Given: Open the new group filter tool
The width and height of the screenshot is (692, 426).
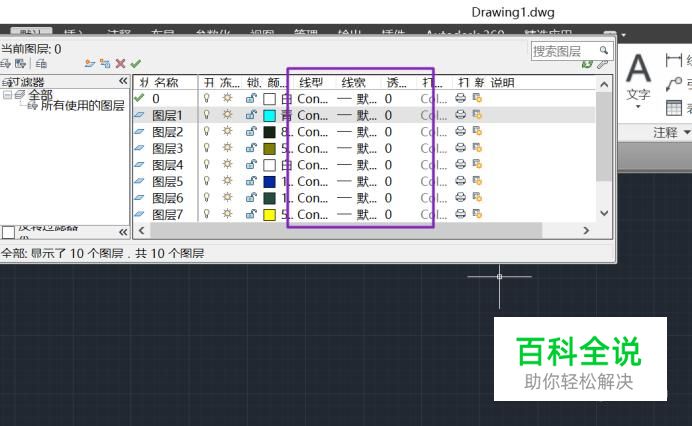Looking at the screenshot, I should point(20,64).
